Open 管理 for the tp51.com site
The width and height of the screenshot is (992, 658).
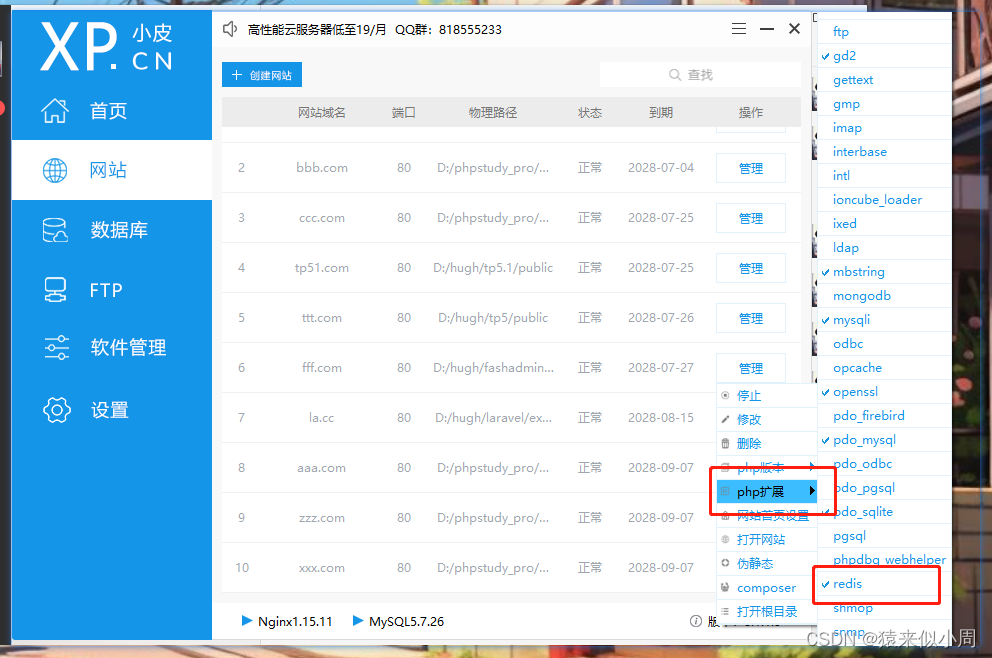click(750, 268)
